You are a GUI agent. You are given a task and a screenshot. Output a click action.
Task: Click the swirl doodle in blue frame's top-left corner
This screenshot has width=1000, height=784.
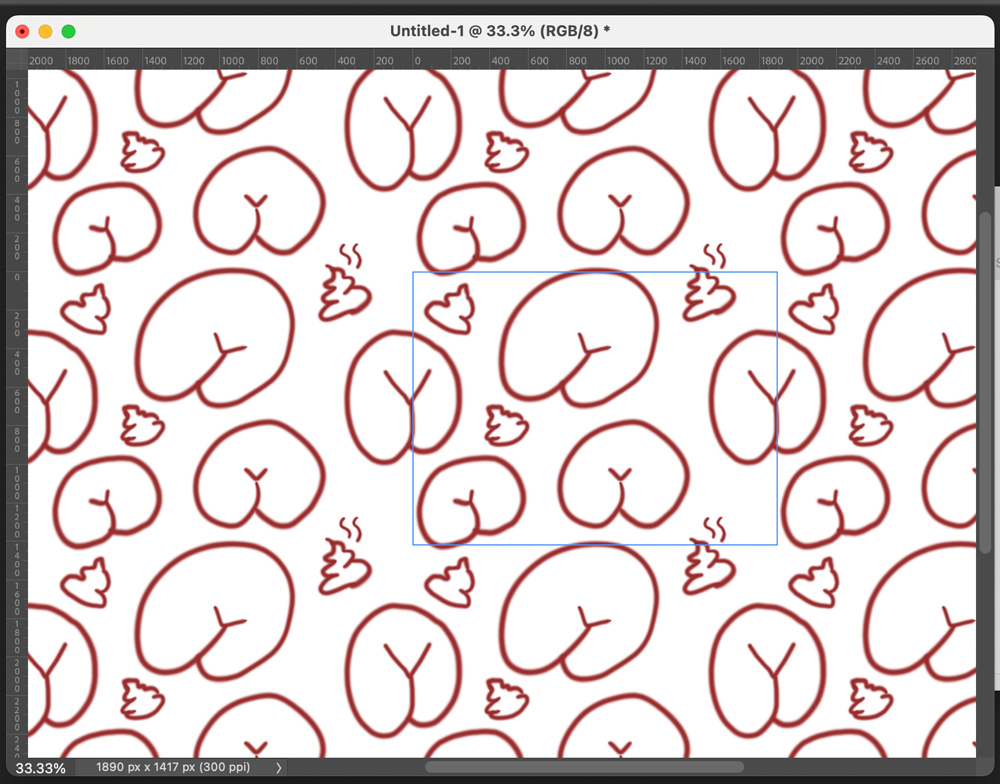coord(450,308)
